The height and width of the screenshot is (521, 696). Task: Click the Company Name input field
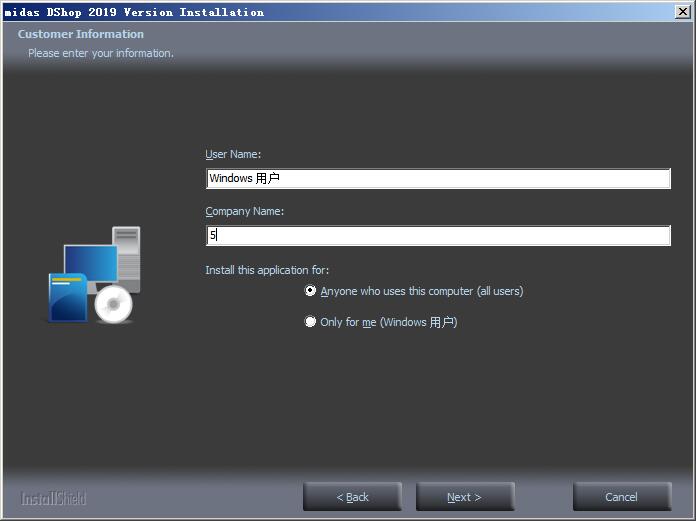point(438,235)
